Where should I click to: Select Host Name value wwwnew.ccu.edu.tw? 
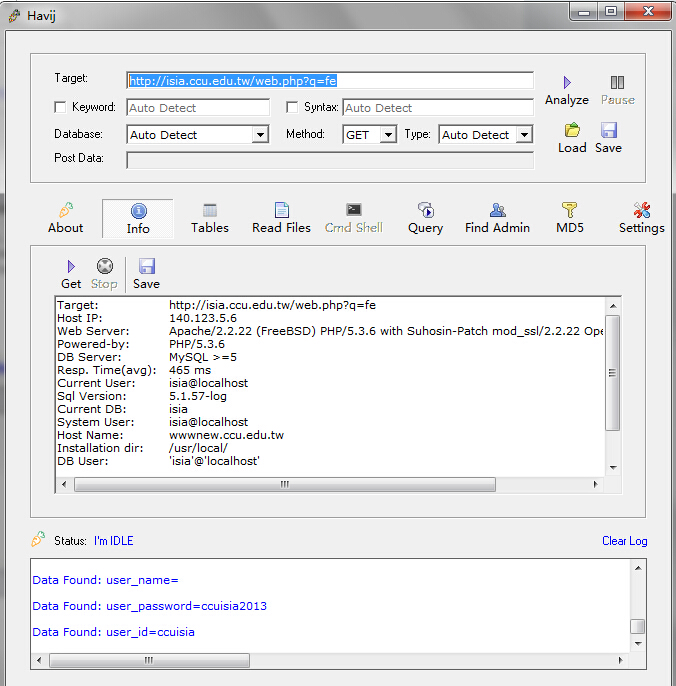click(x=227, y=435)
